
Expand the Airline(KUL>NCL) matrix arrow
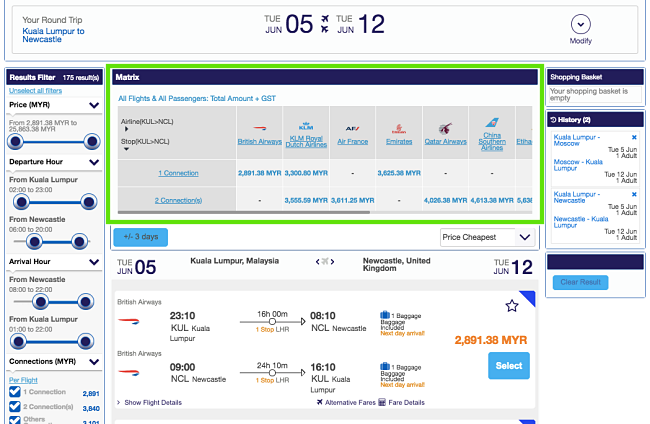126,129
